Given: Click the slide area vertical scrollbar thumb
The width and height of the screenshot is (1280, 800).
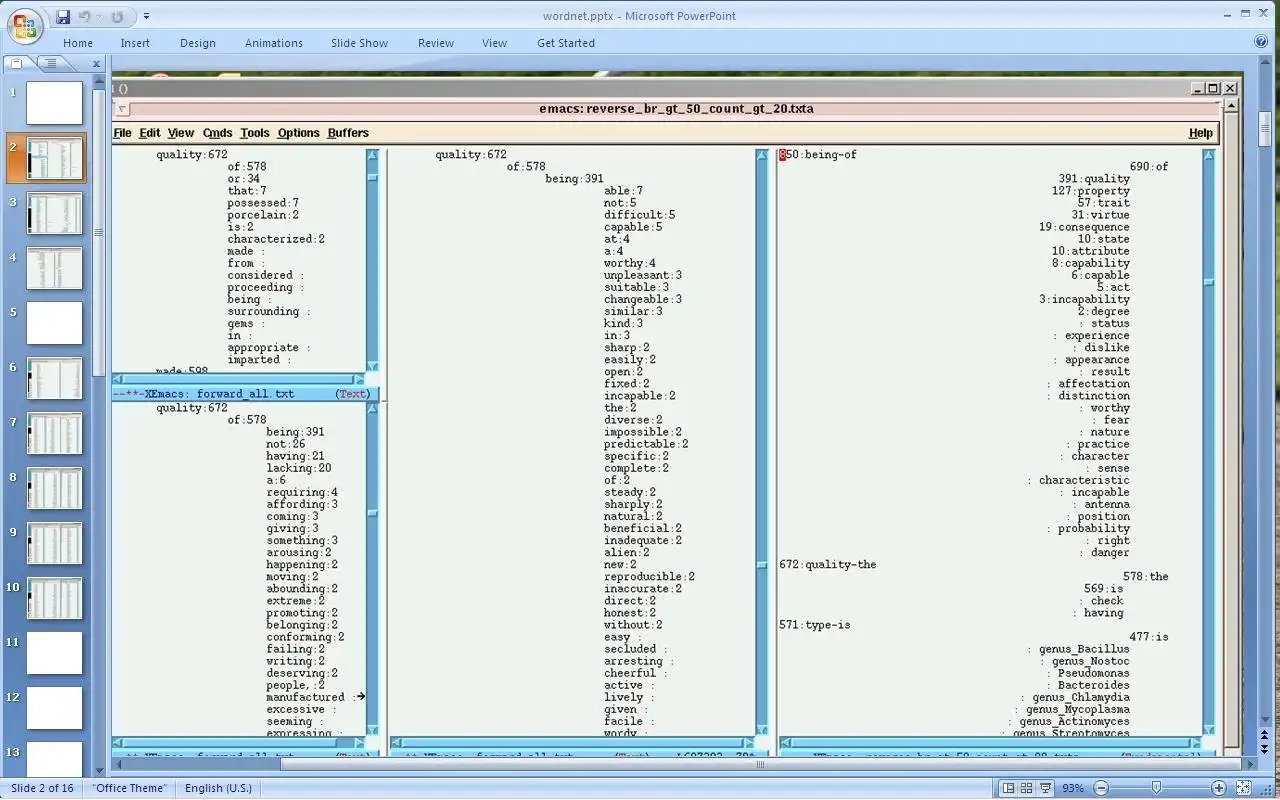Looking at the screenshot, I should pyautogui.click(x=1265, y=130).
